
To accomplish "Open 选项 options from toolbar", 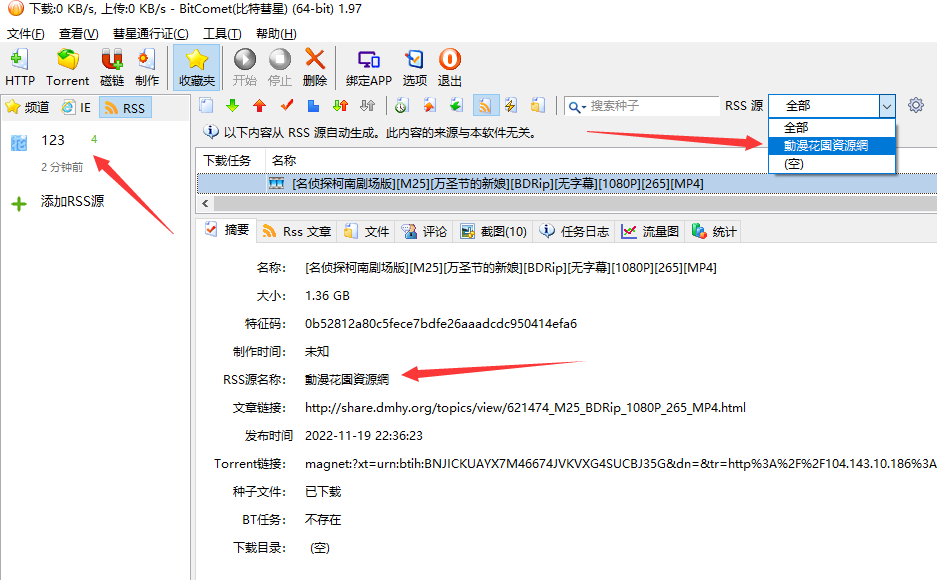I will [414, 67].
